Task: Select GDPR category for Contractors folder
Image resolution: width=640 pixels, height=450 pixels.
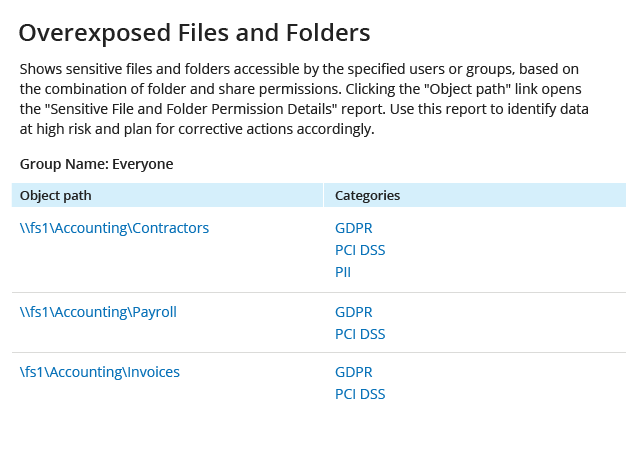Action: [353, 228]
